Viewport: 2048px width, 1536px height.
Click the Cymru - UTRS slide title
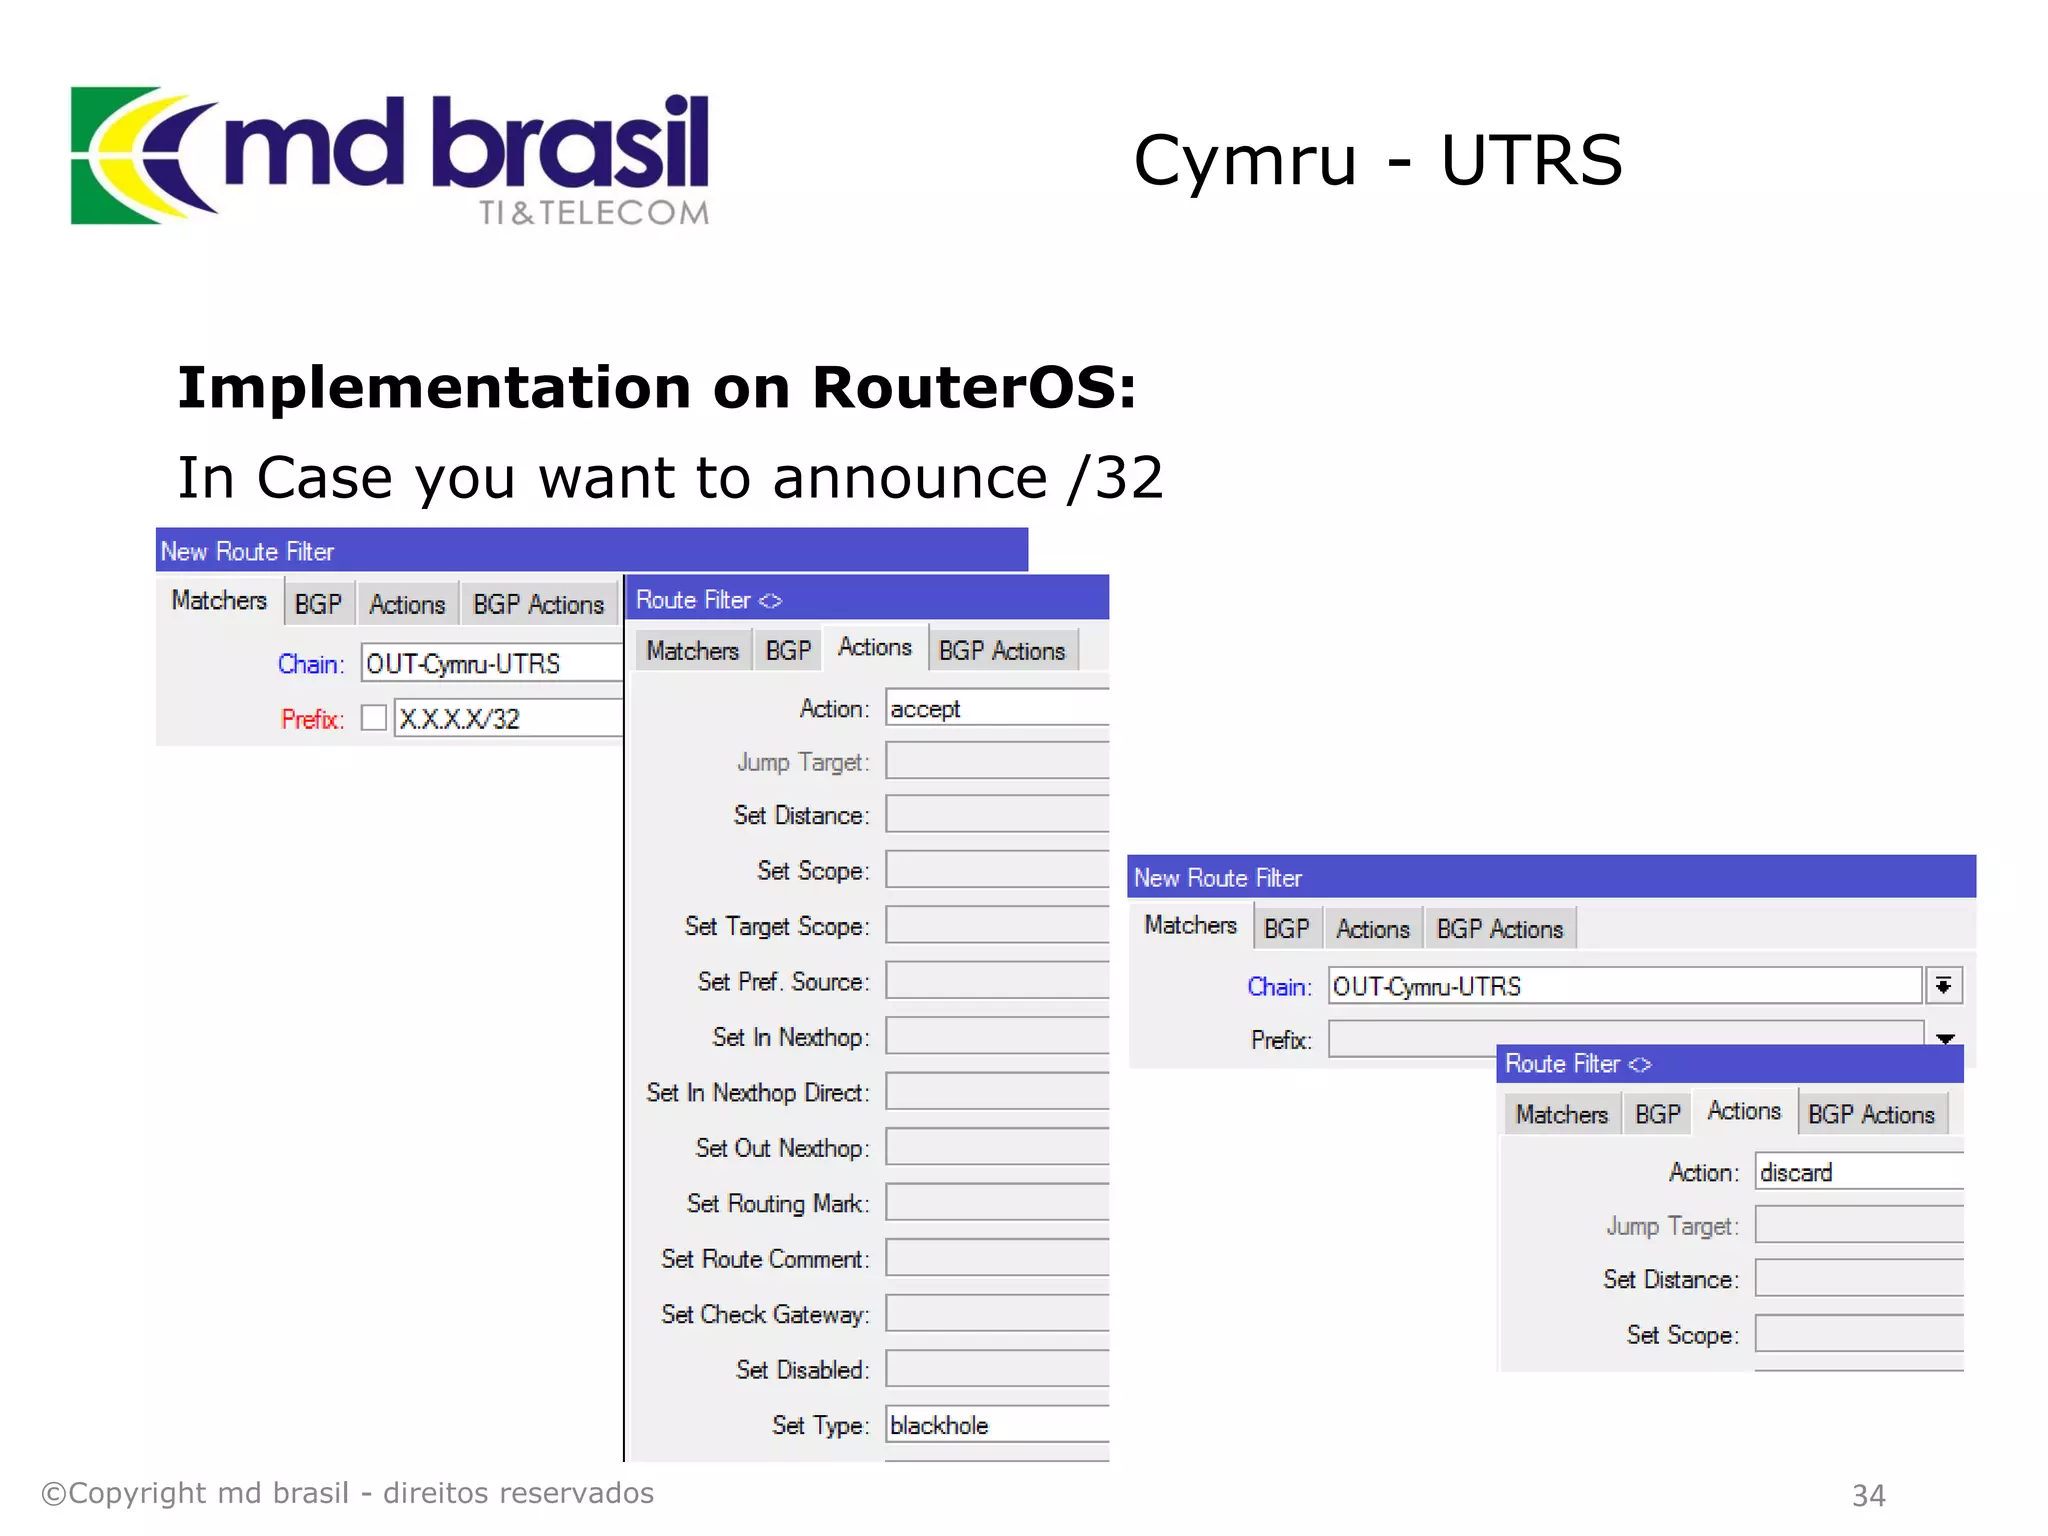1378,161
